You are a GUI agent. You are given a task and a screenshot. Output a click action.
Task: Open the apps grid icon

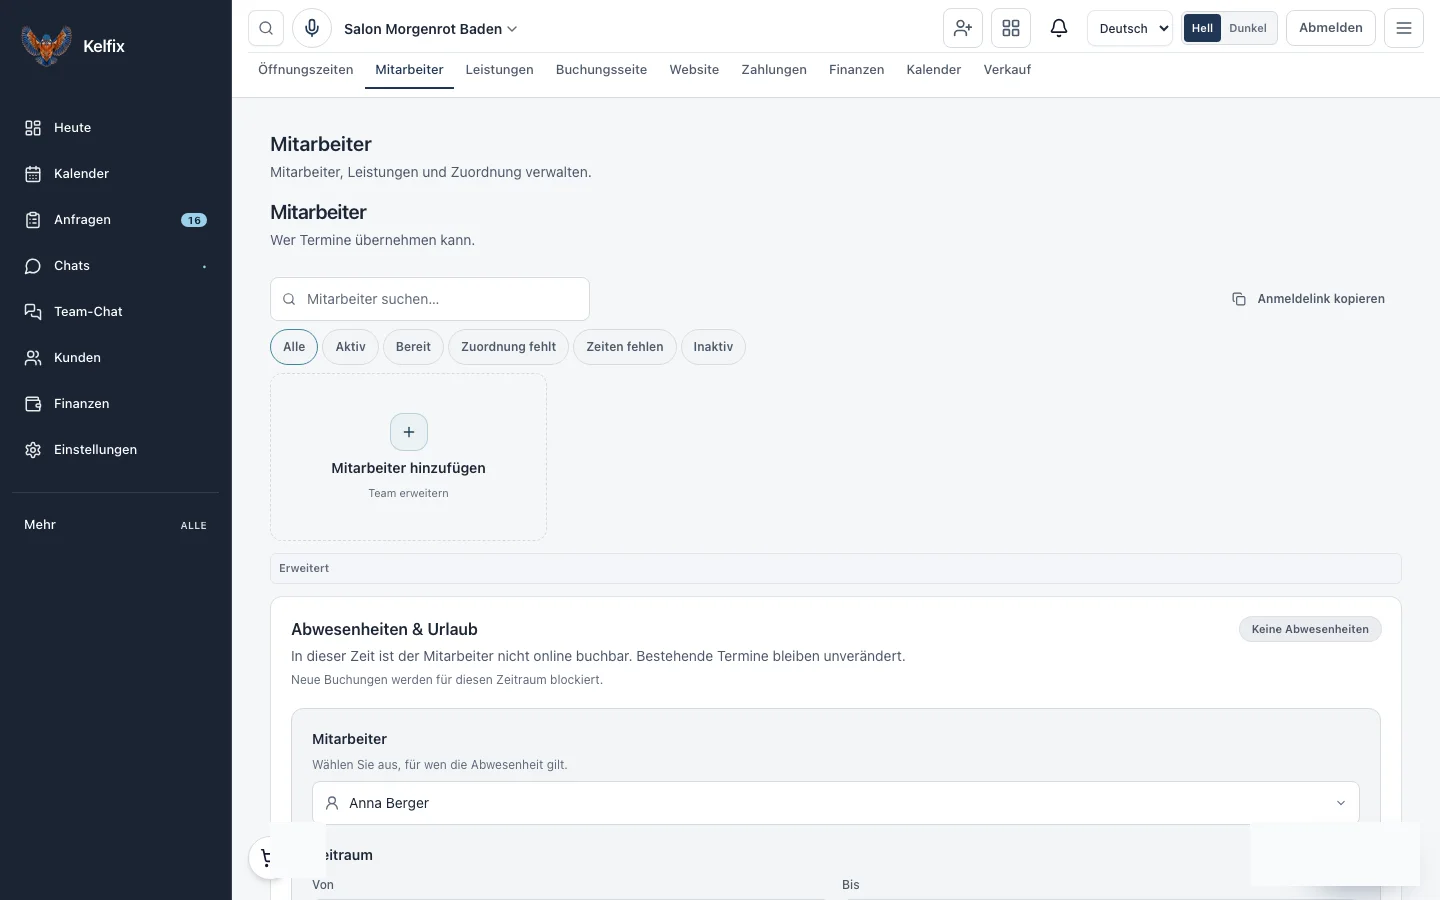click(x=1011, y=28)
